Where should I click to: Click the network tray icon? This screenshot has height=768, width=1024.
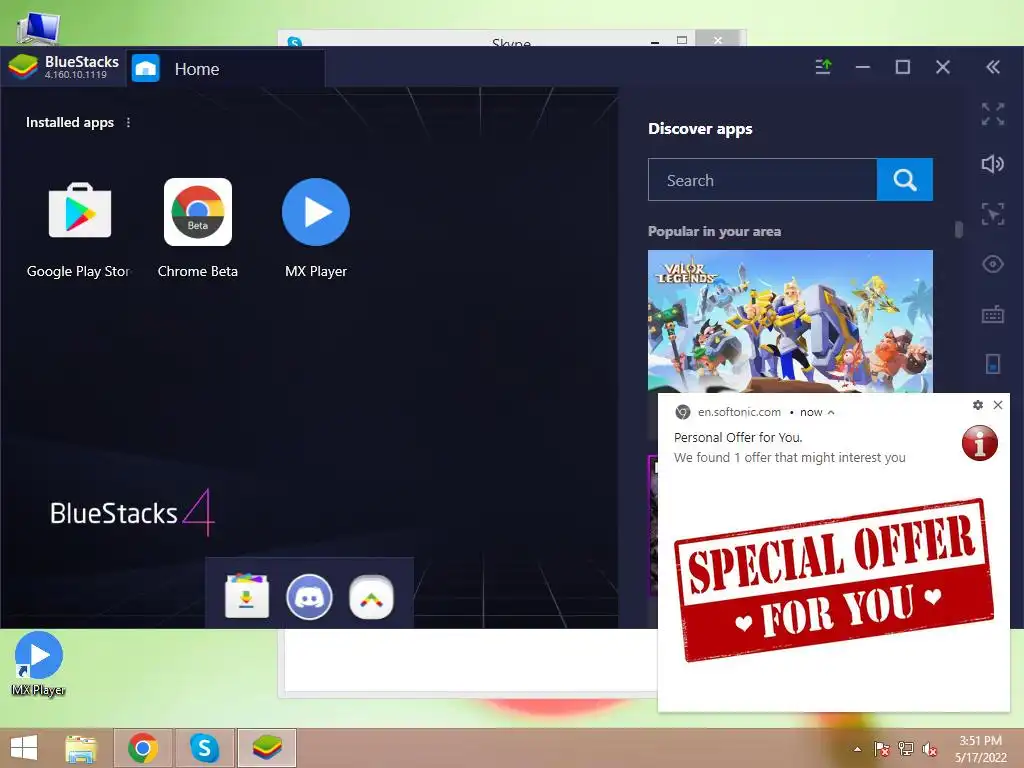[x=906, y=749]
